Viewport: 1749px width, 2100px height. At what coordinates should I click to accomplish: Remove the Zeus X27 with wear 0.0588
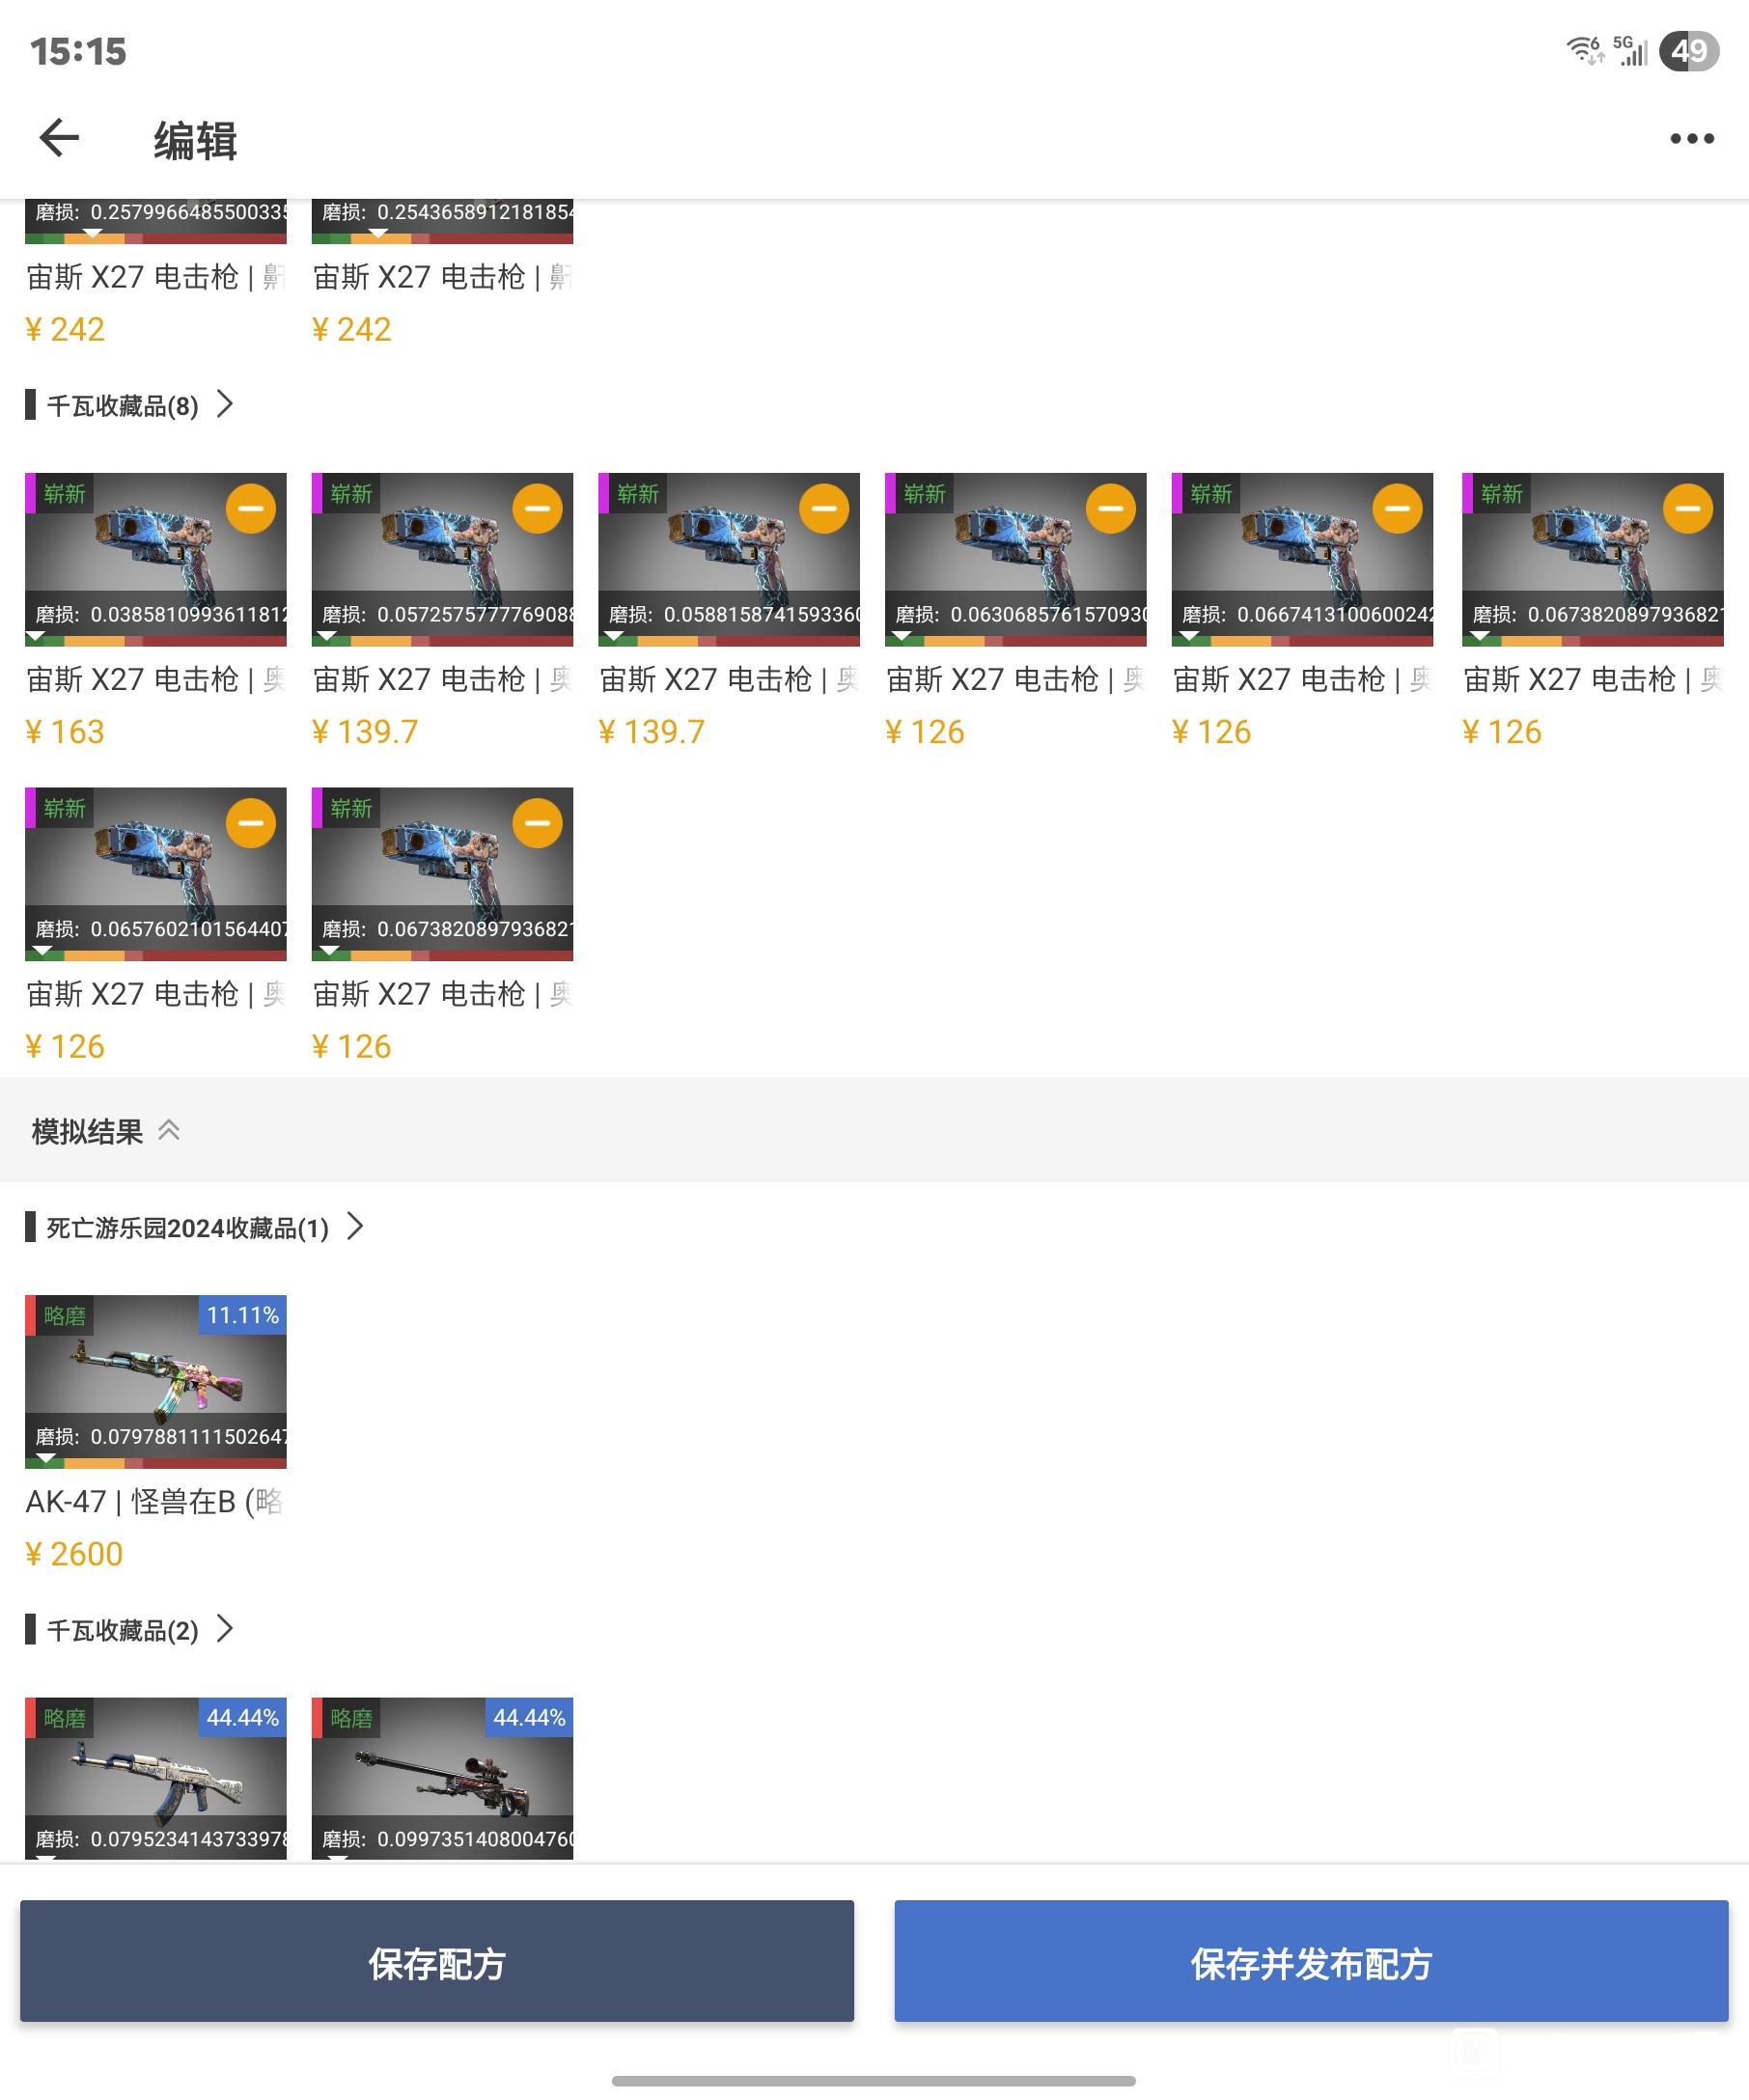pos(824,508)
